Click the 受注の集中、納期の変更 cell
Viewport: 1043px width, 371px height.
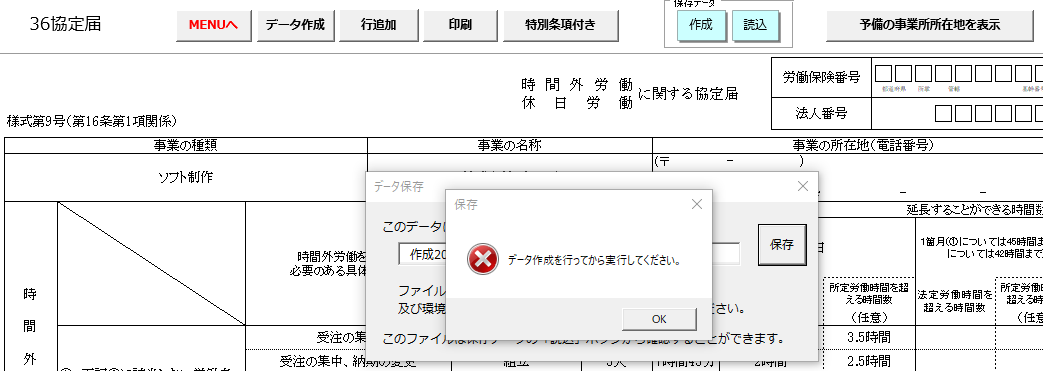(347, 362)
